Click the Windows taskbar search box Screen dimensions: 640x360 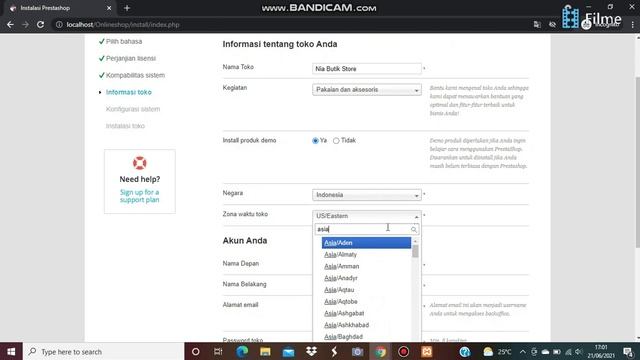click(x=104, y=351)
